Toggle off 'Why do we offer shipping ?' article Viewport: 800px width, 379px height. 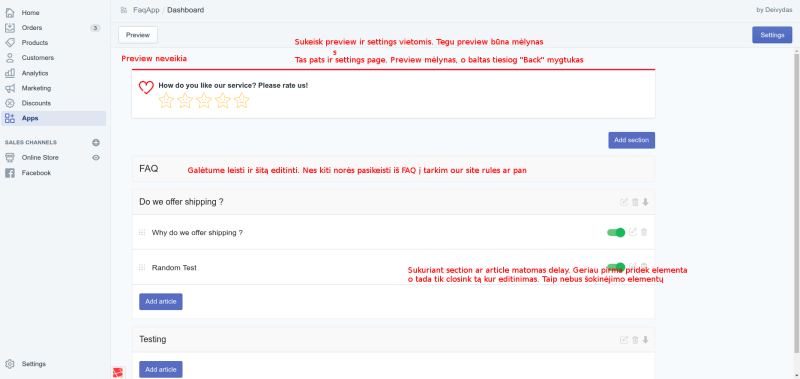(616, 233)
